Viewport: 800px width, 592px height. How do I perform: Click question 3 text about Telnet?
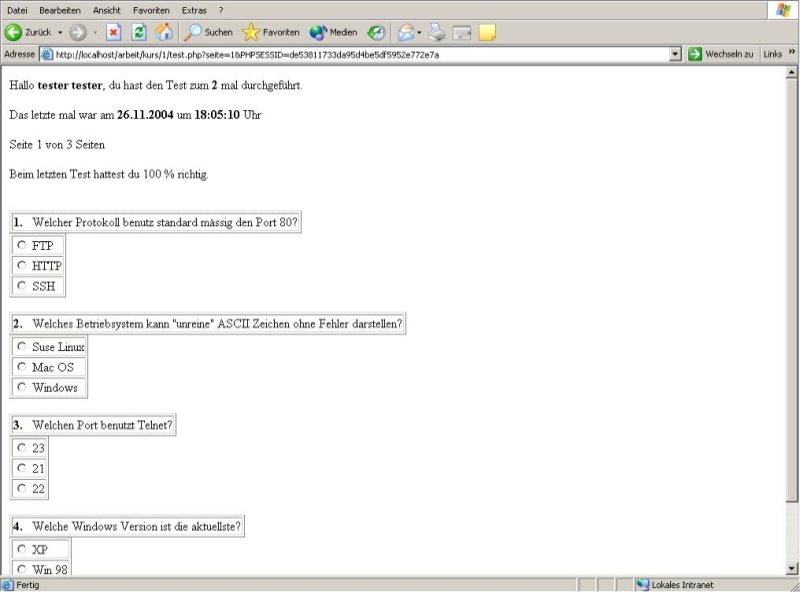(102, 425)
